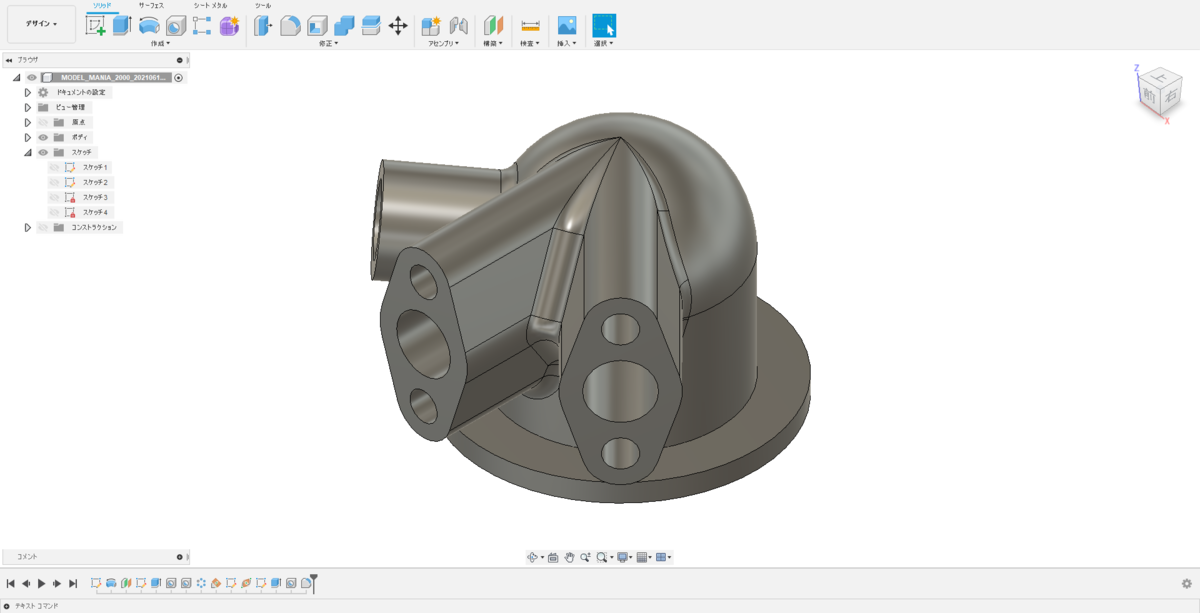Toggle visibility of スケッチ folder
Image resolution: width=1200 pixels, height=613 pixels.
(43, 152)
